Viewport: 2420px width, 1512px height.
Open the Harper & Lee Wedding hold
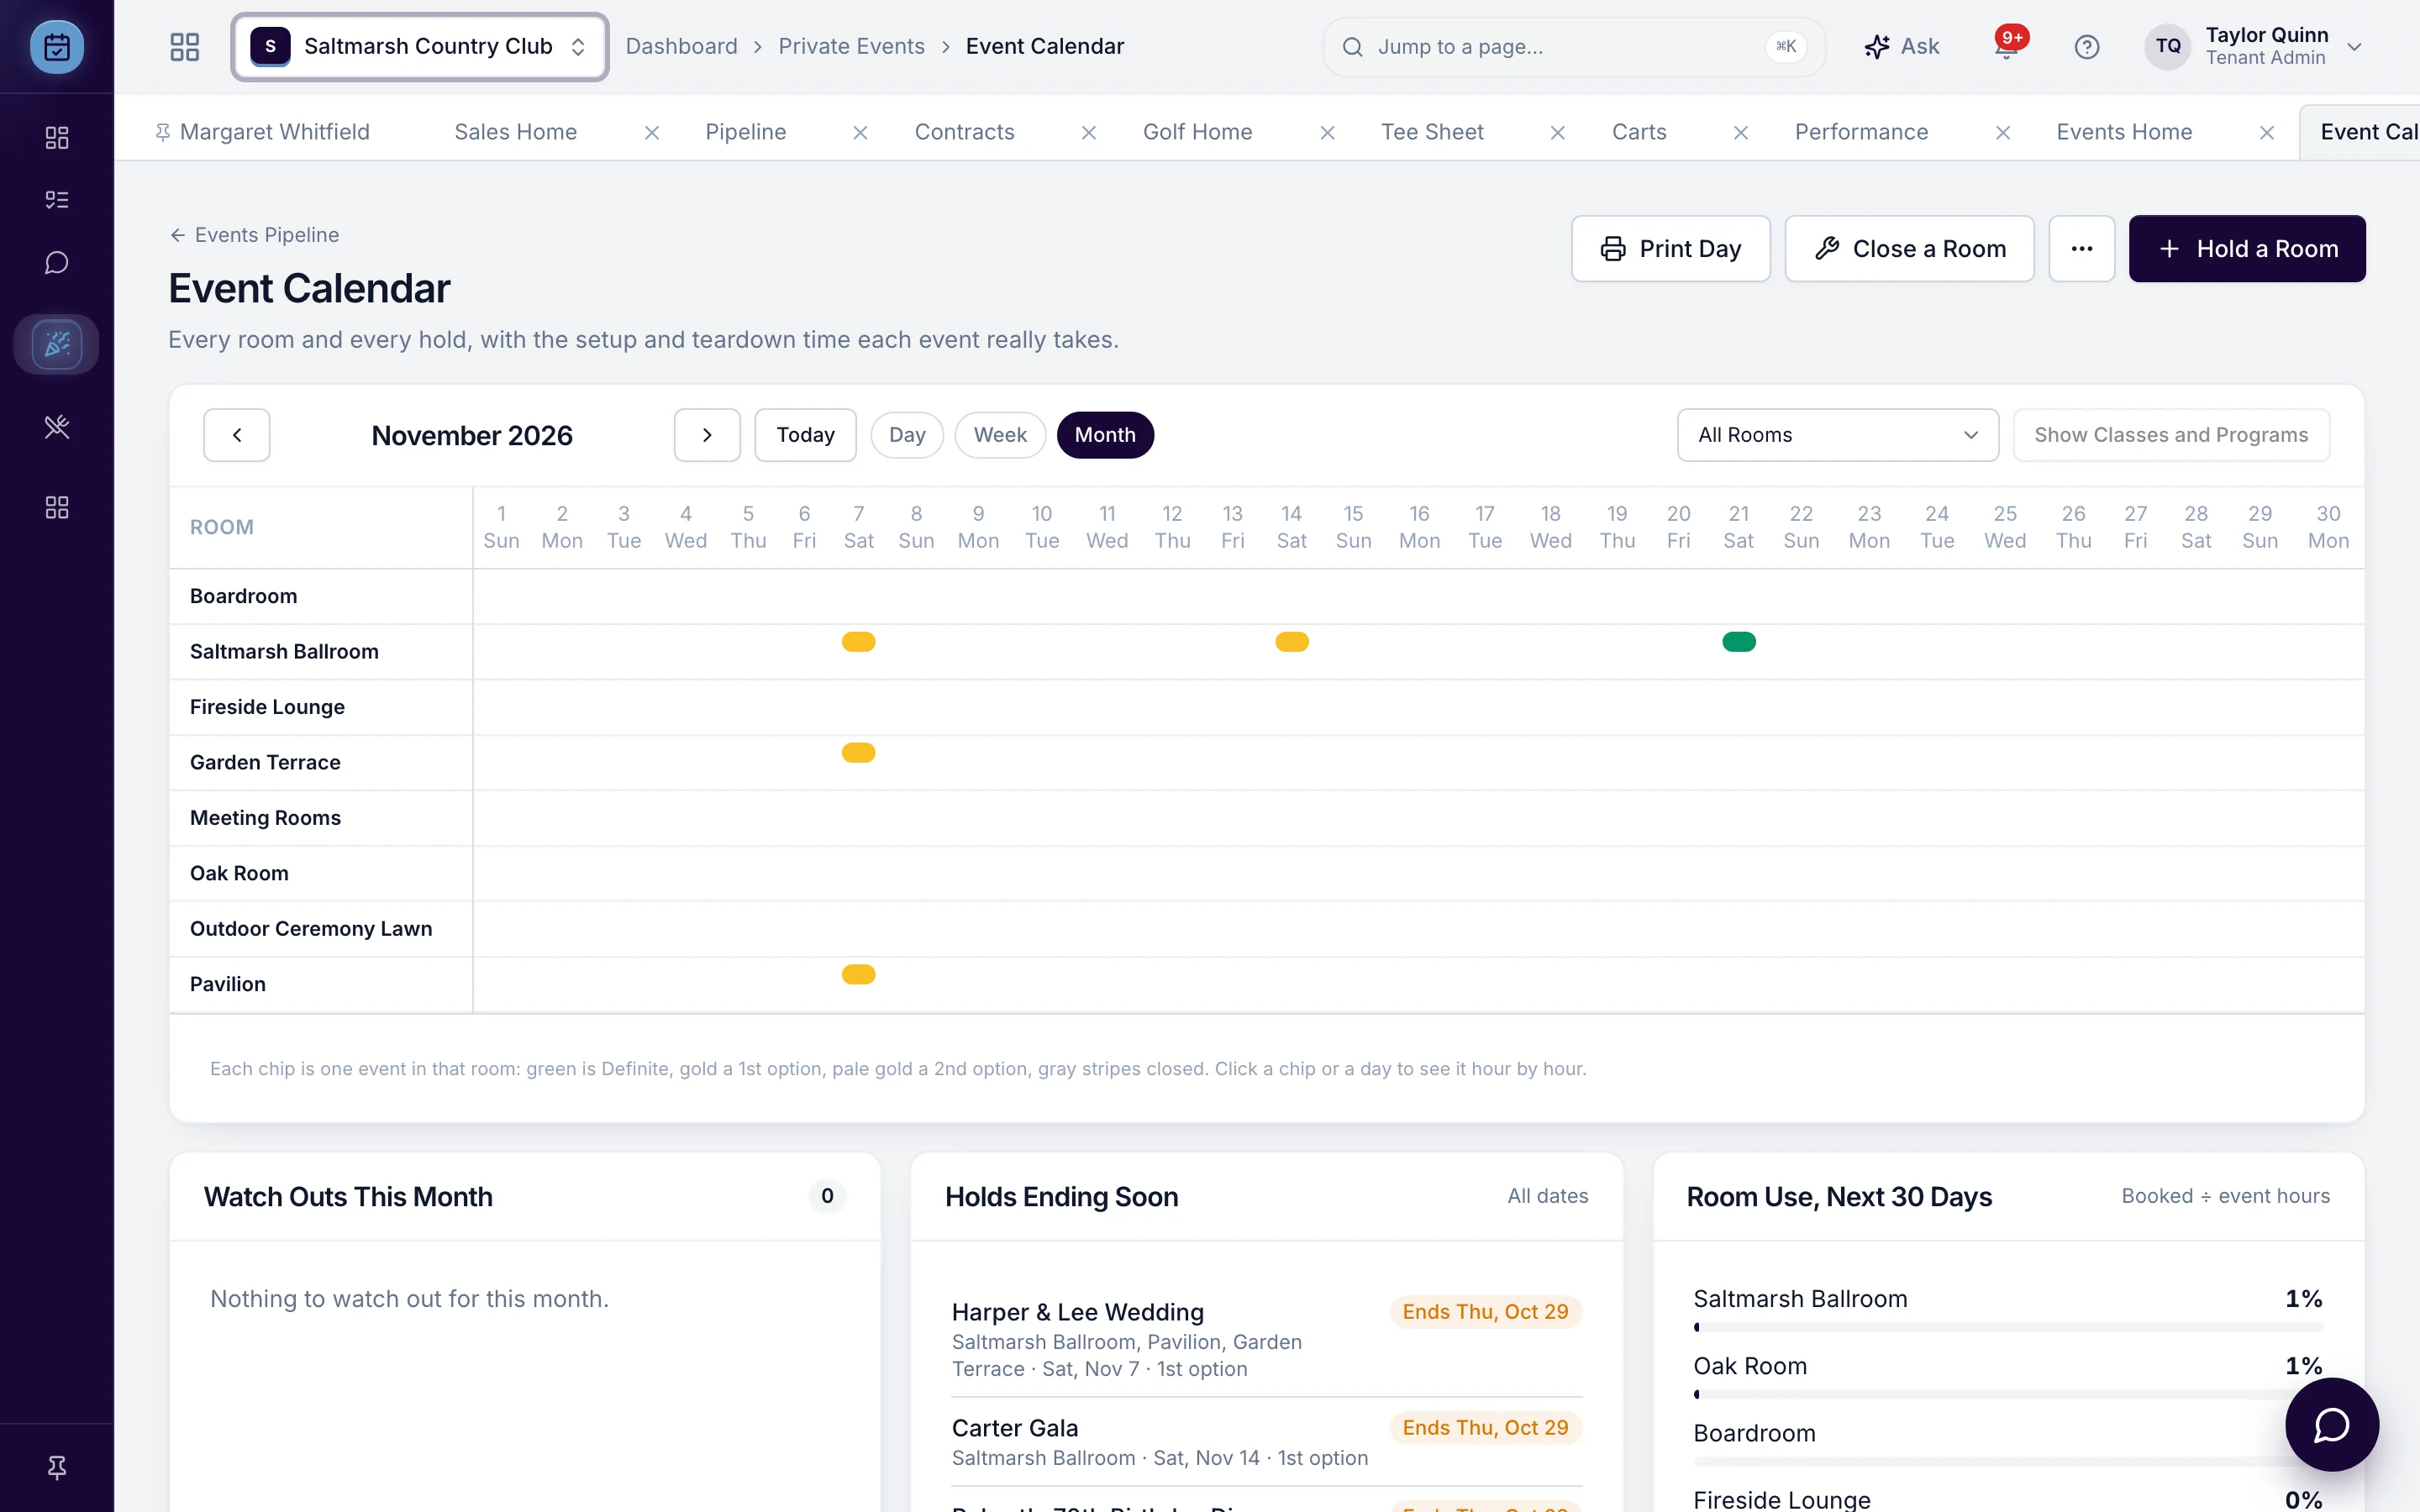pos(1266,1339)
